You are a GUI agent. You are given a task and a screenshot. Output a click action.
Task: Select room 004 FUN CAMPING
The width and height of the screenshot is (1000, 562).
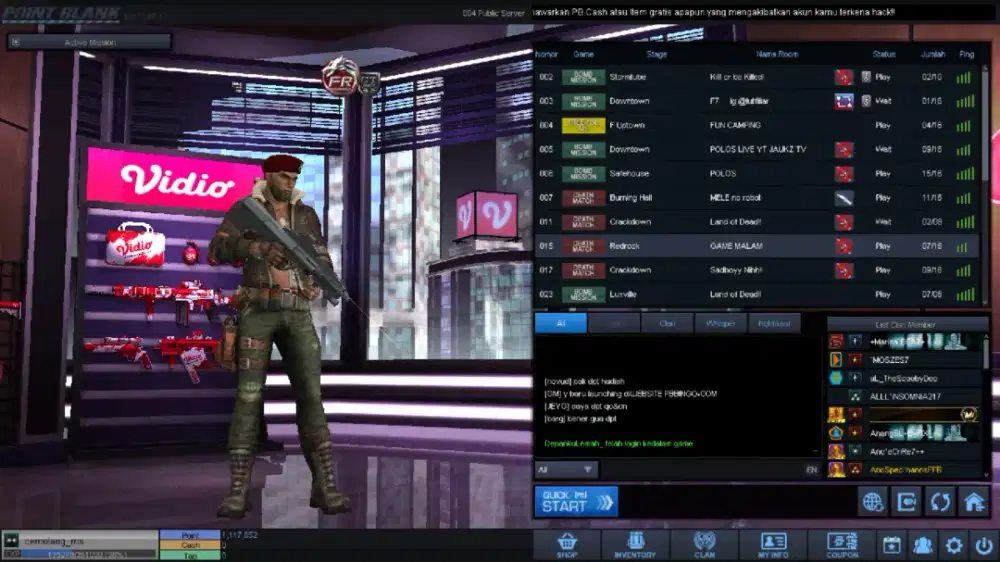coord(756,126)
